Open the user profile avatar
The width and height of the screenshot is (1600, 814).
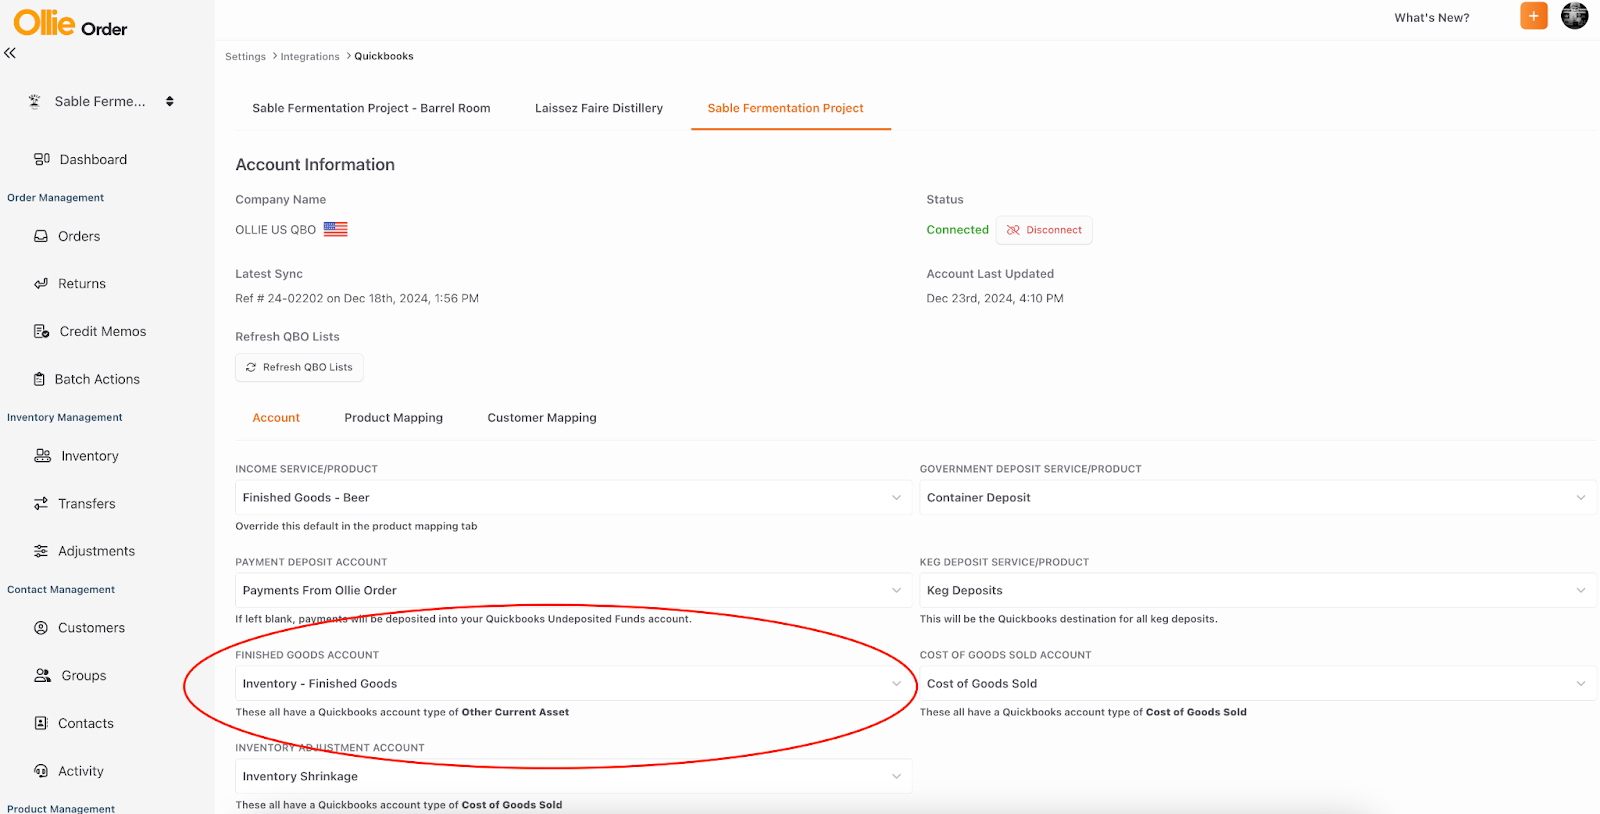(x=1575, y=16)
